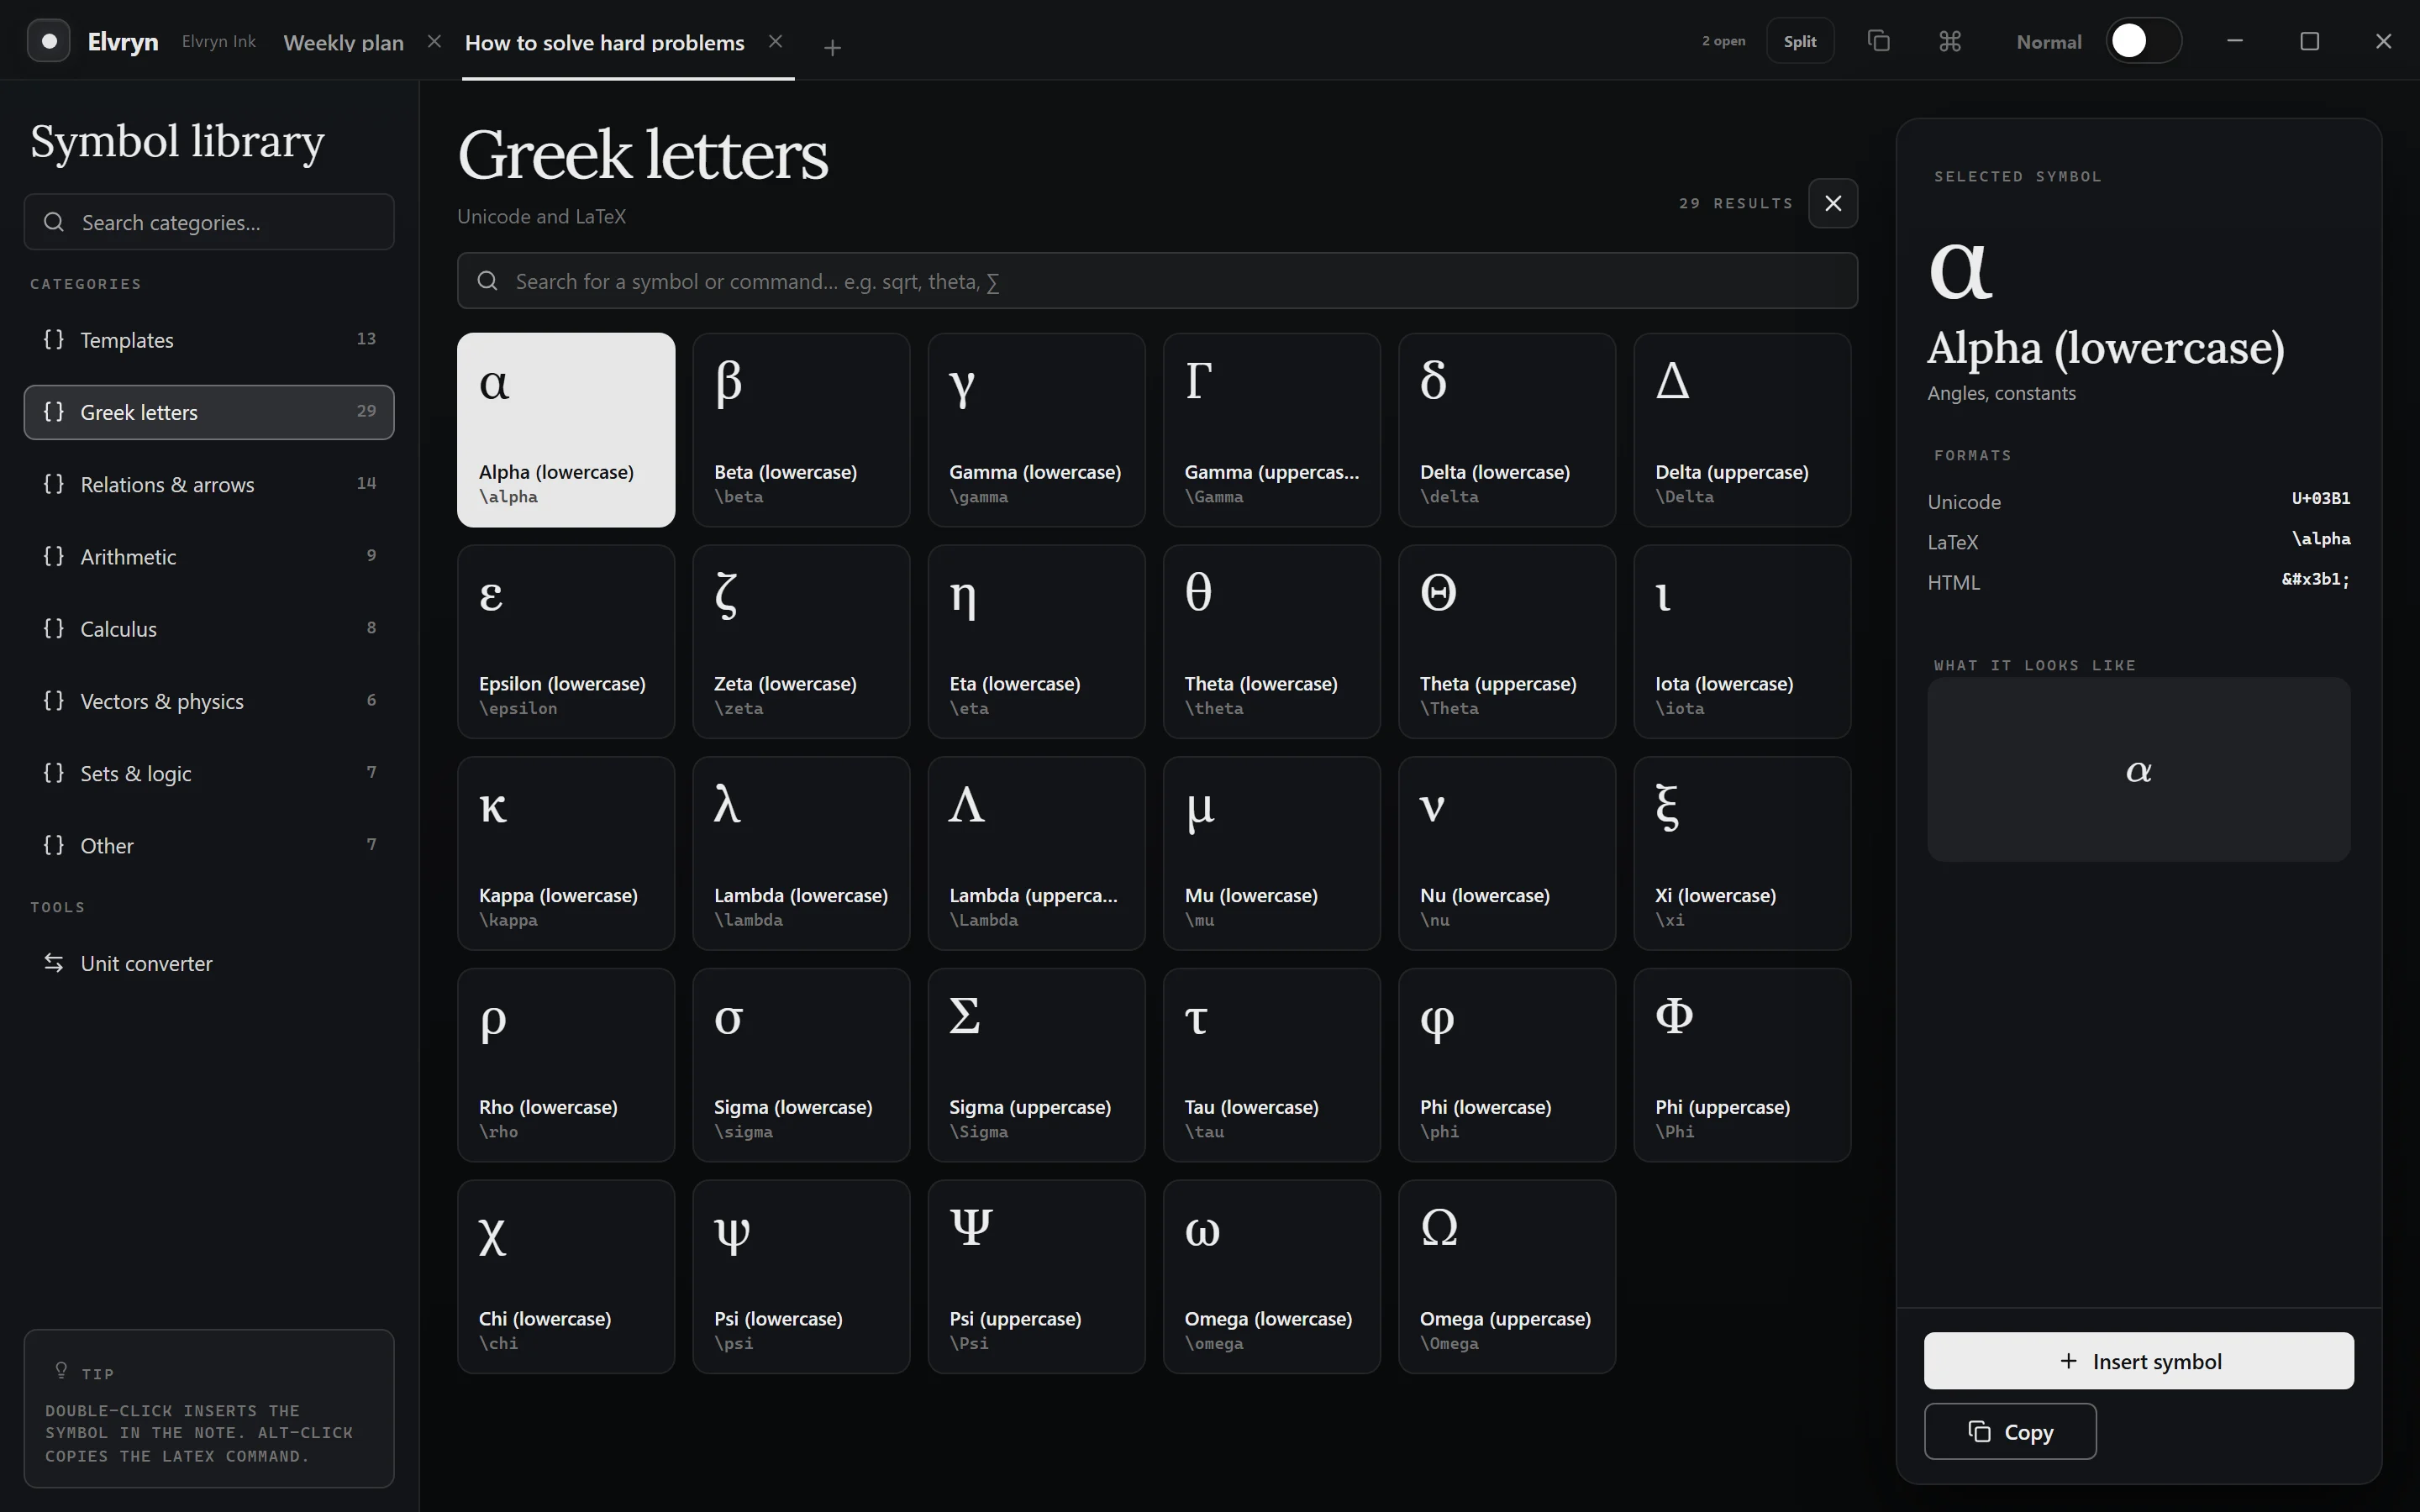
Task: Focus the symbol or command search field
Action: (x=1157, y=281)
